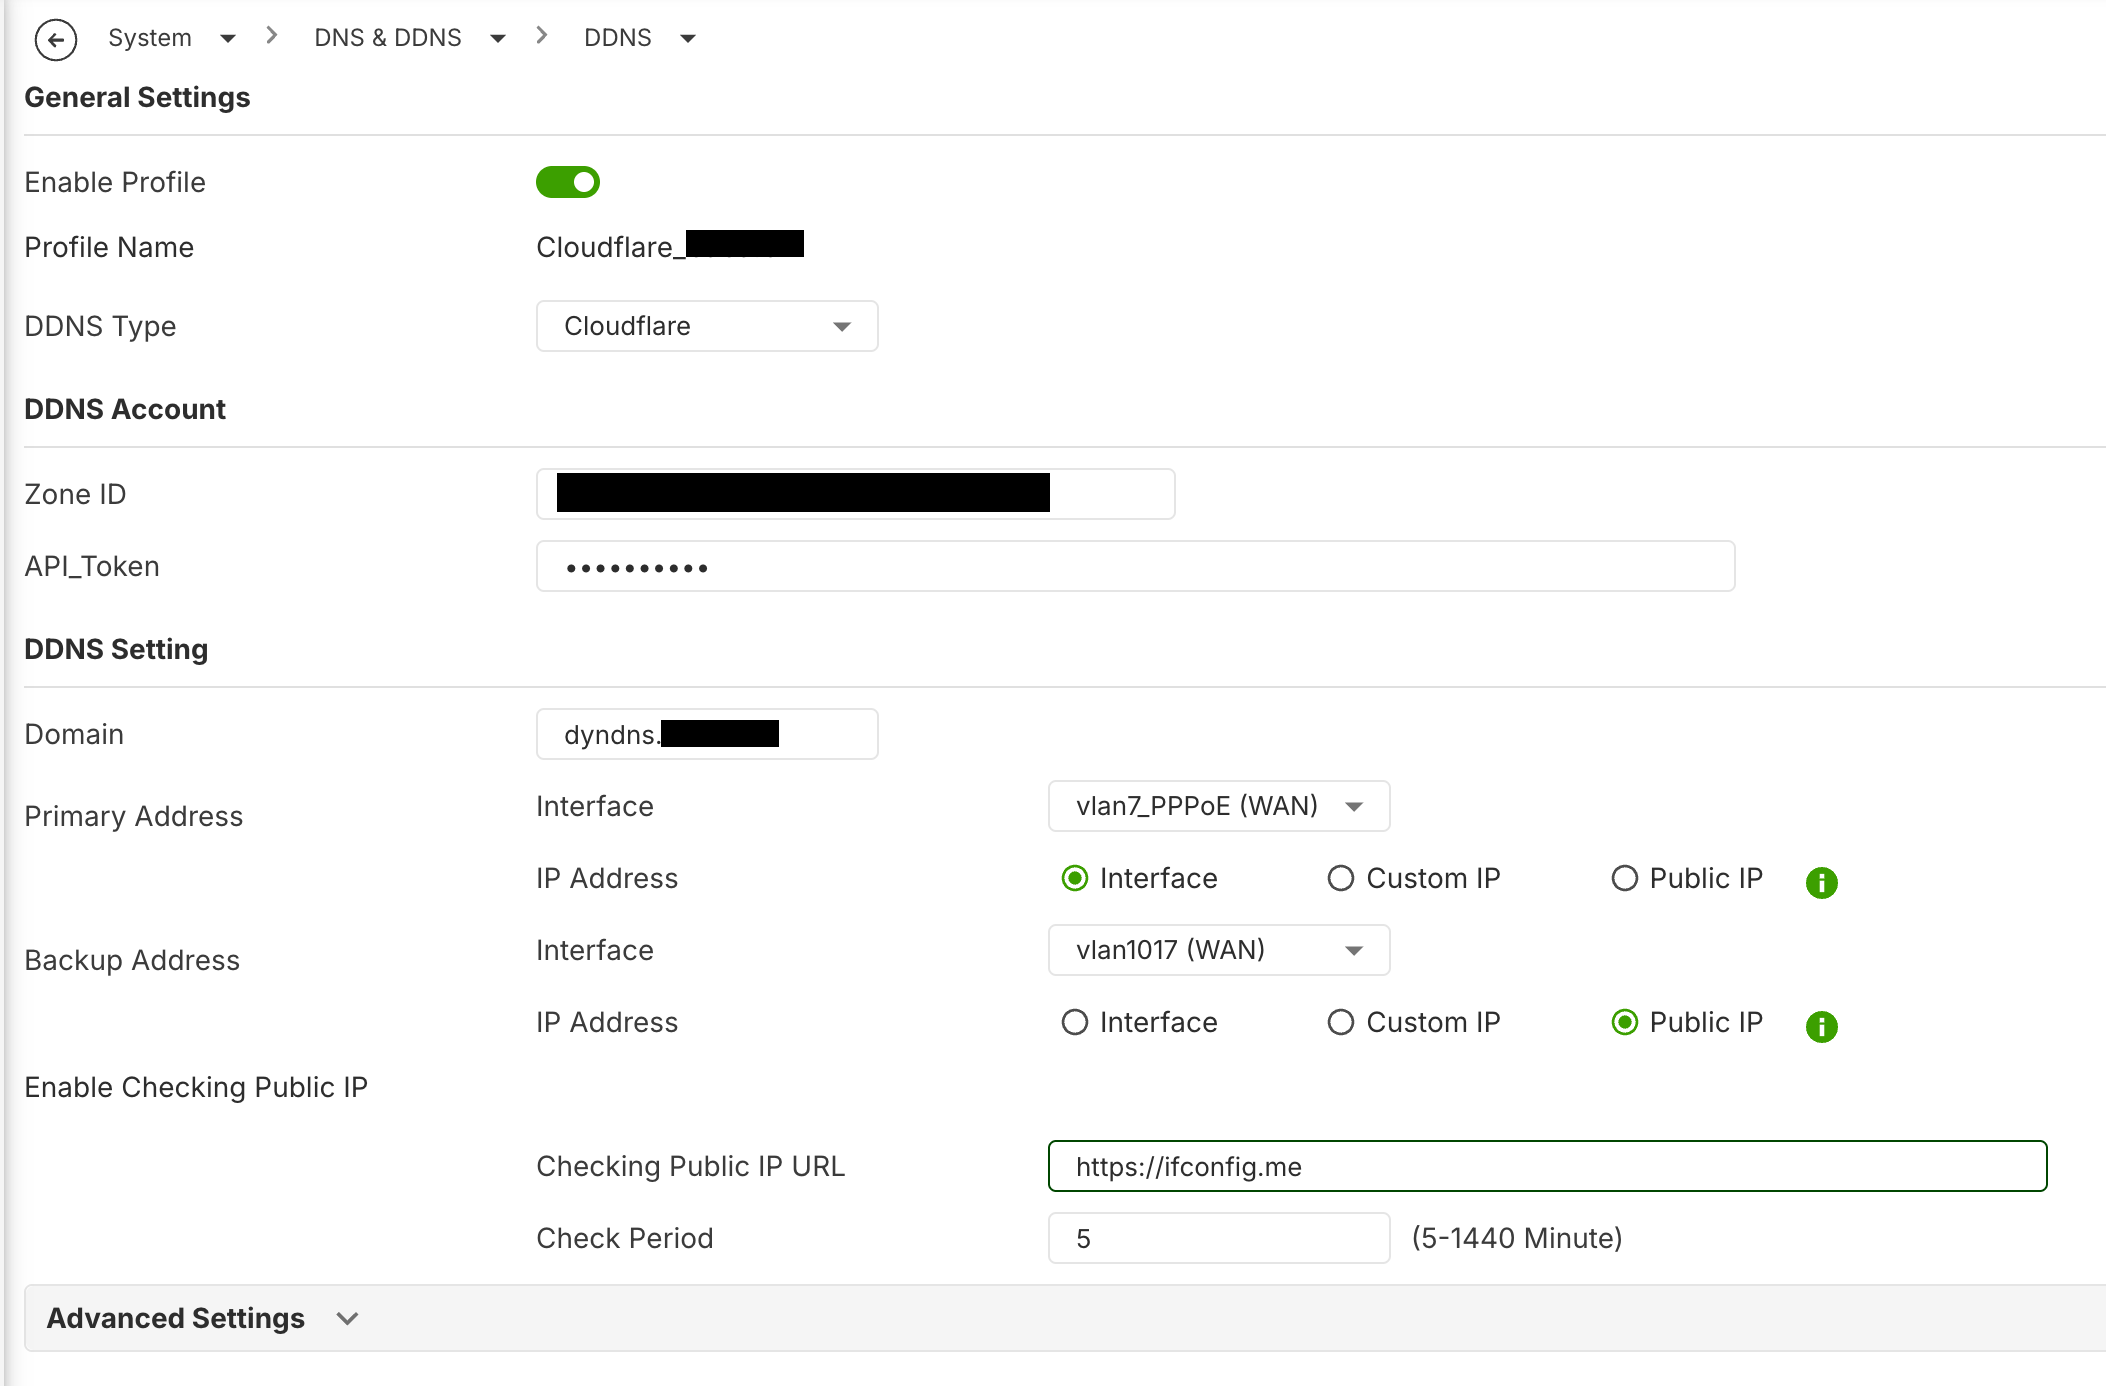Select Public IP radio for Backup Address

tap(1625, 1022)
